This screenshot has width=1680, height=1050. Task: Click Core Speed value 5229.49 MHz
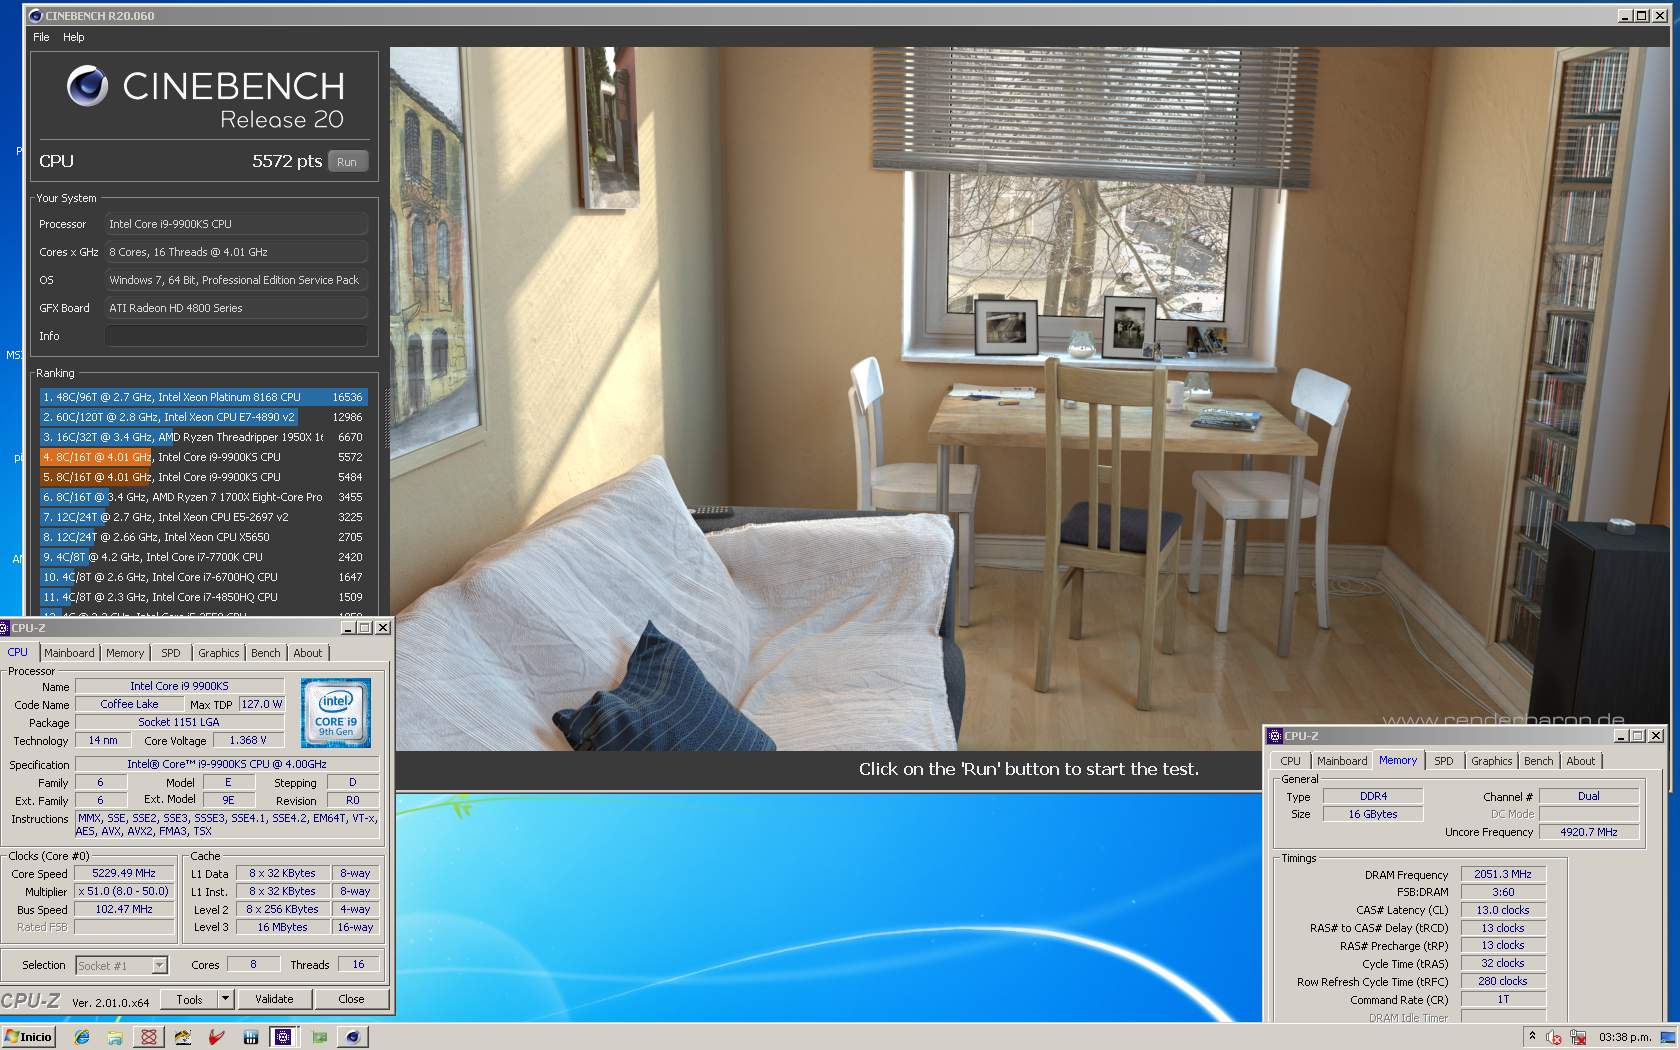coord(124,873)
